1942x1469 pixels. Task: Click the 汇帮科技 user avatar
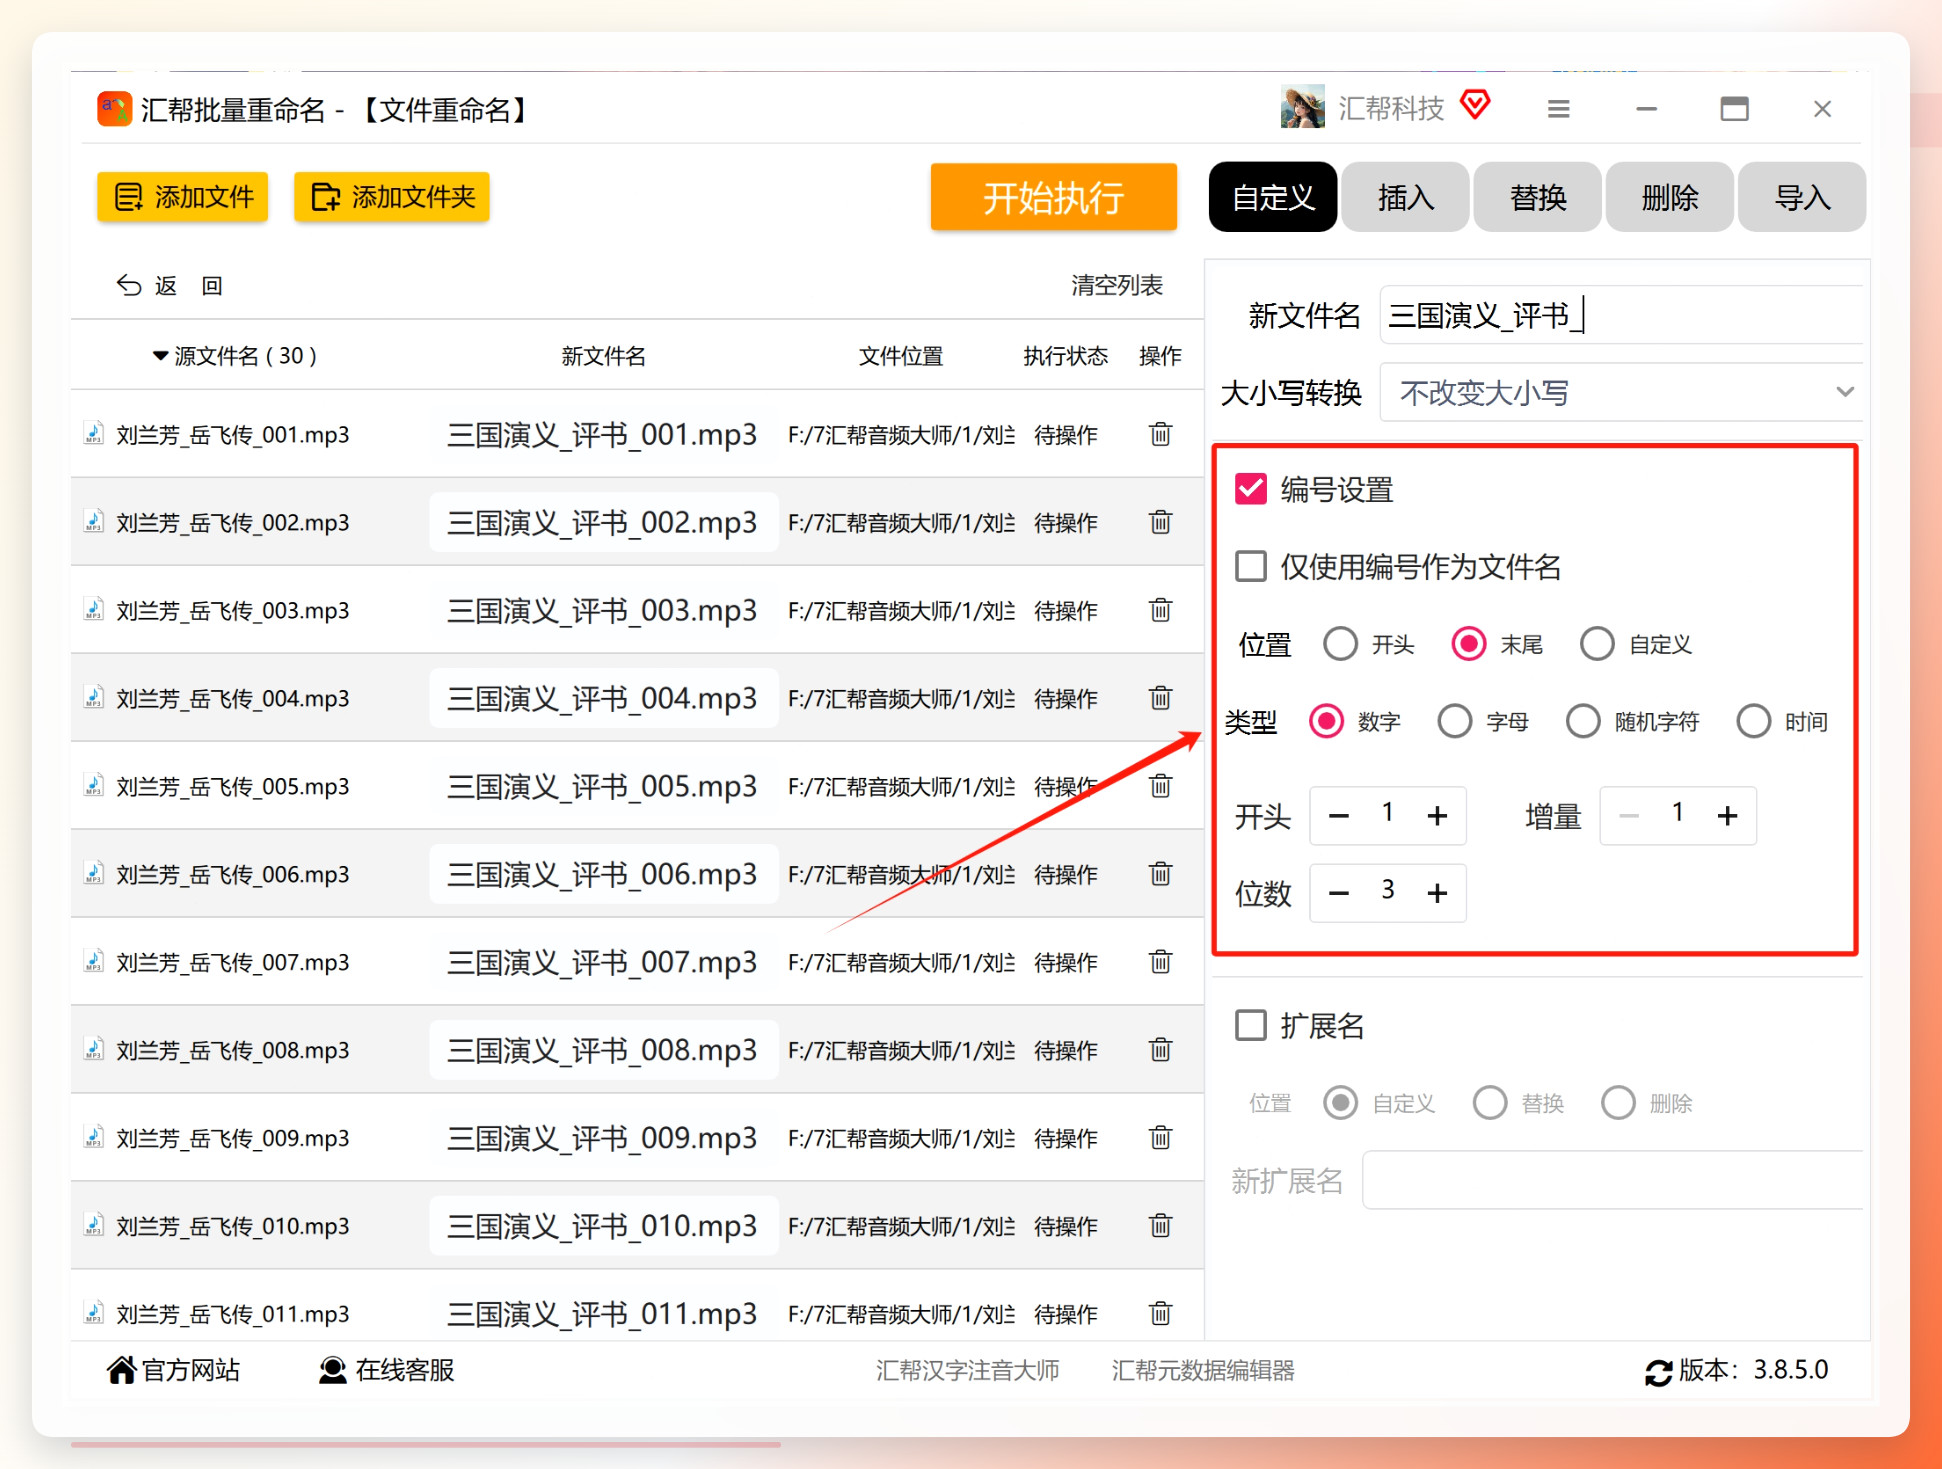[x=1302, y=107]
